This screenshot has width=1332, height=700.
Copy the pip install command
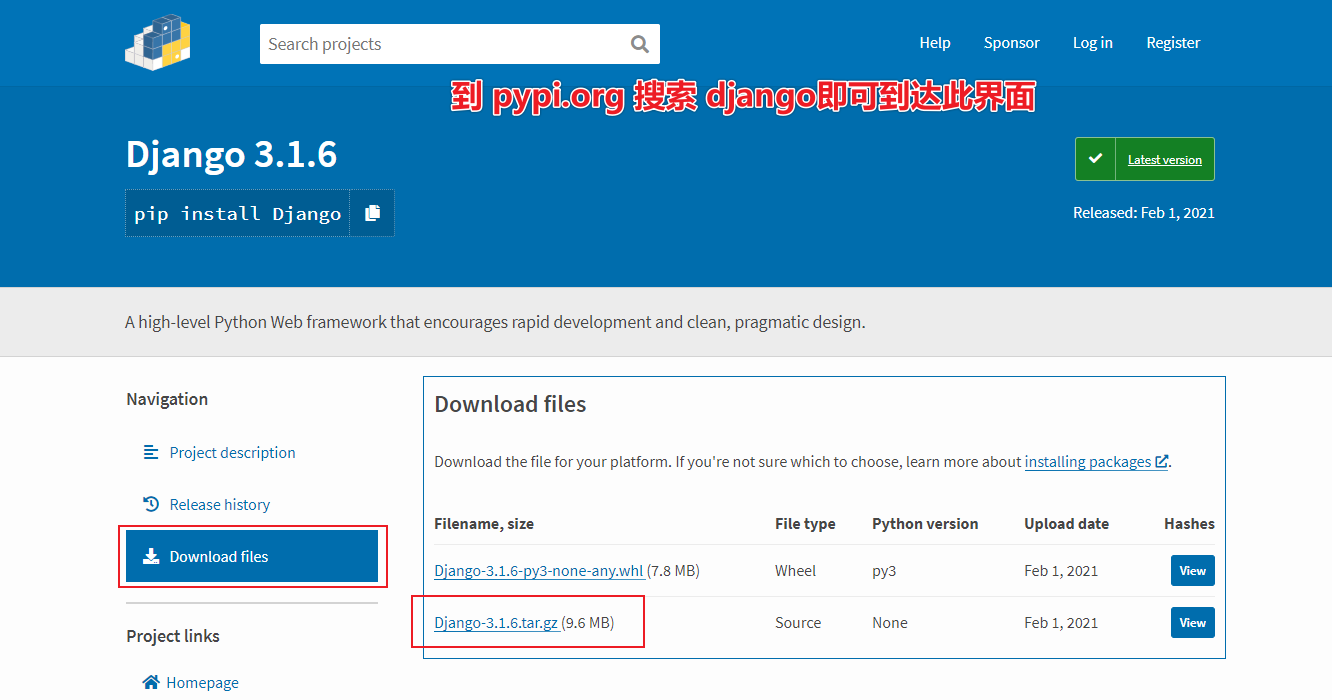[372, 213]
